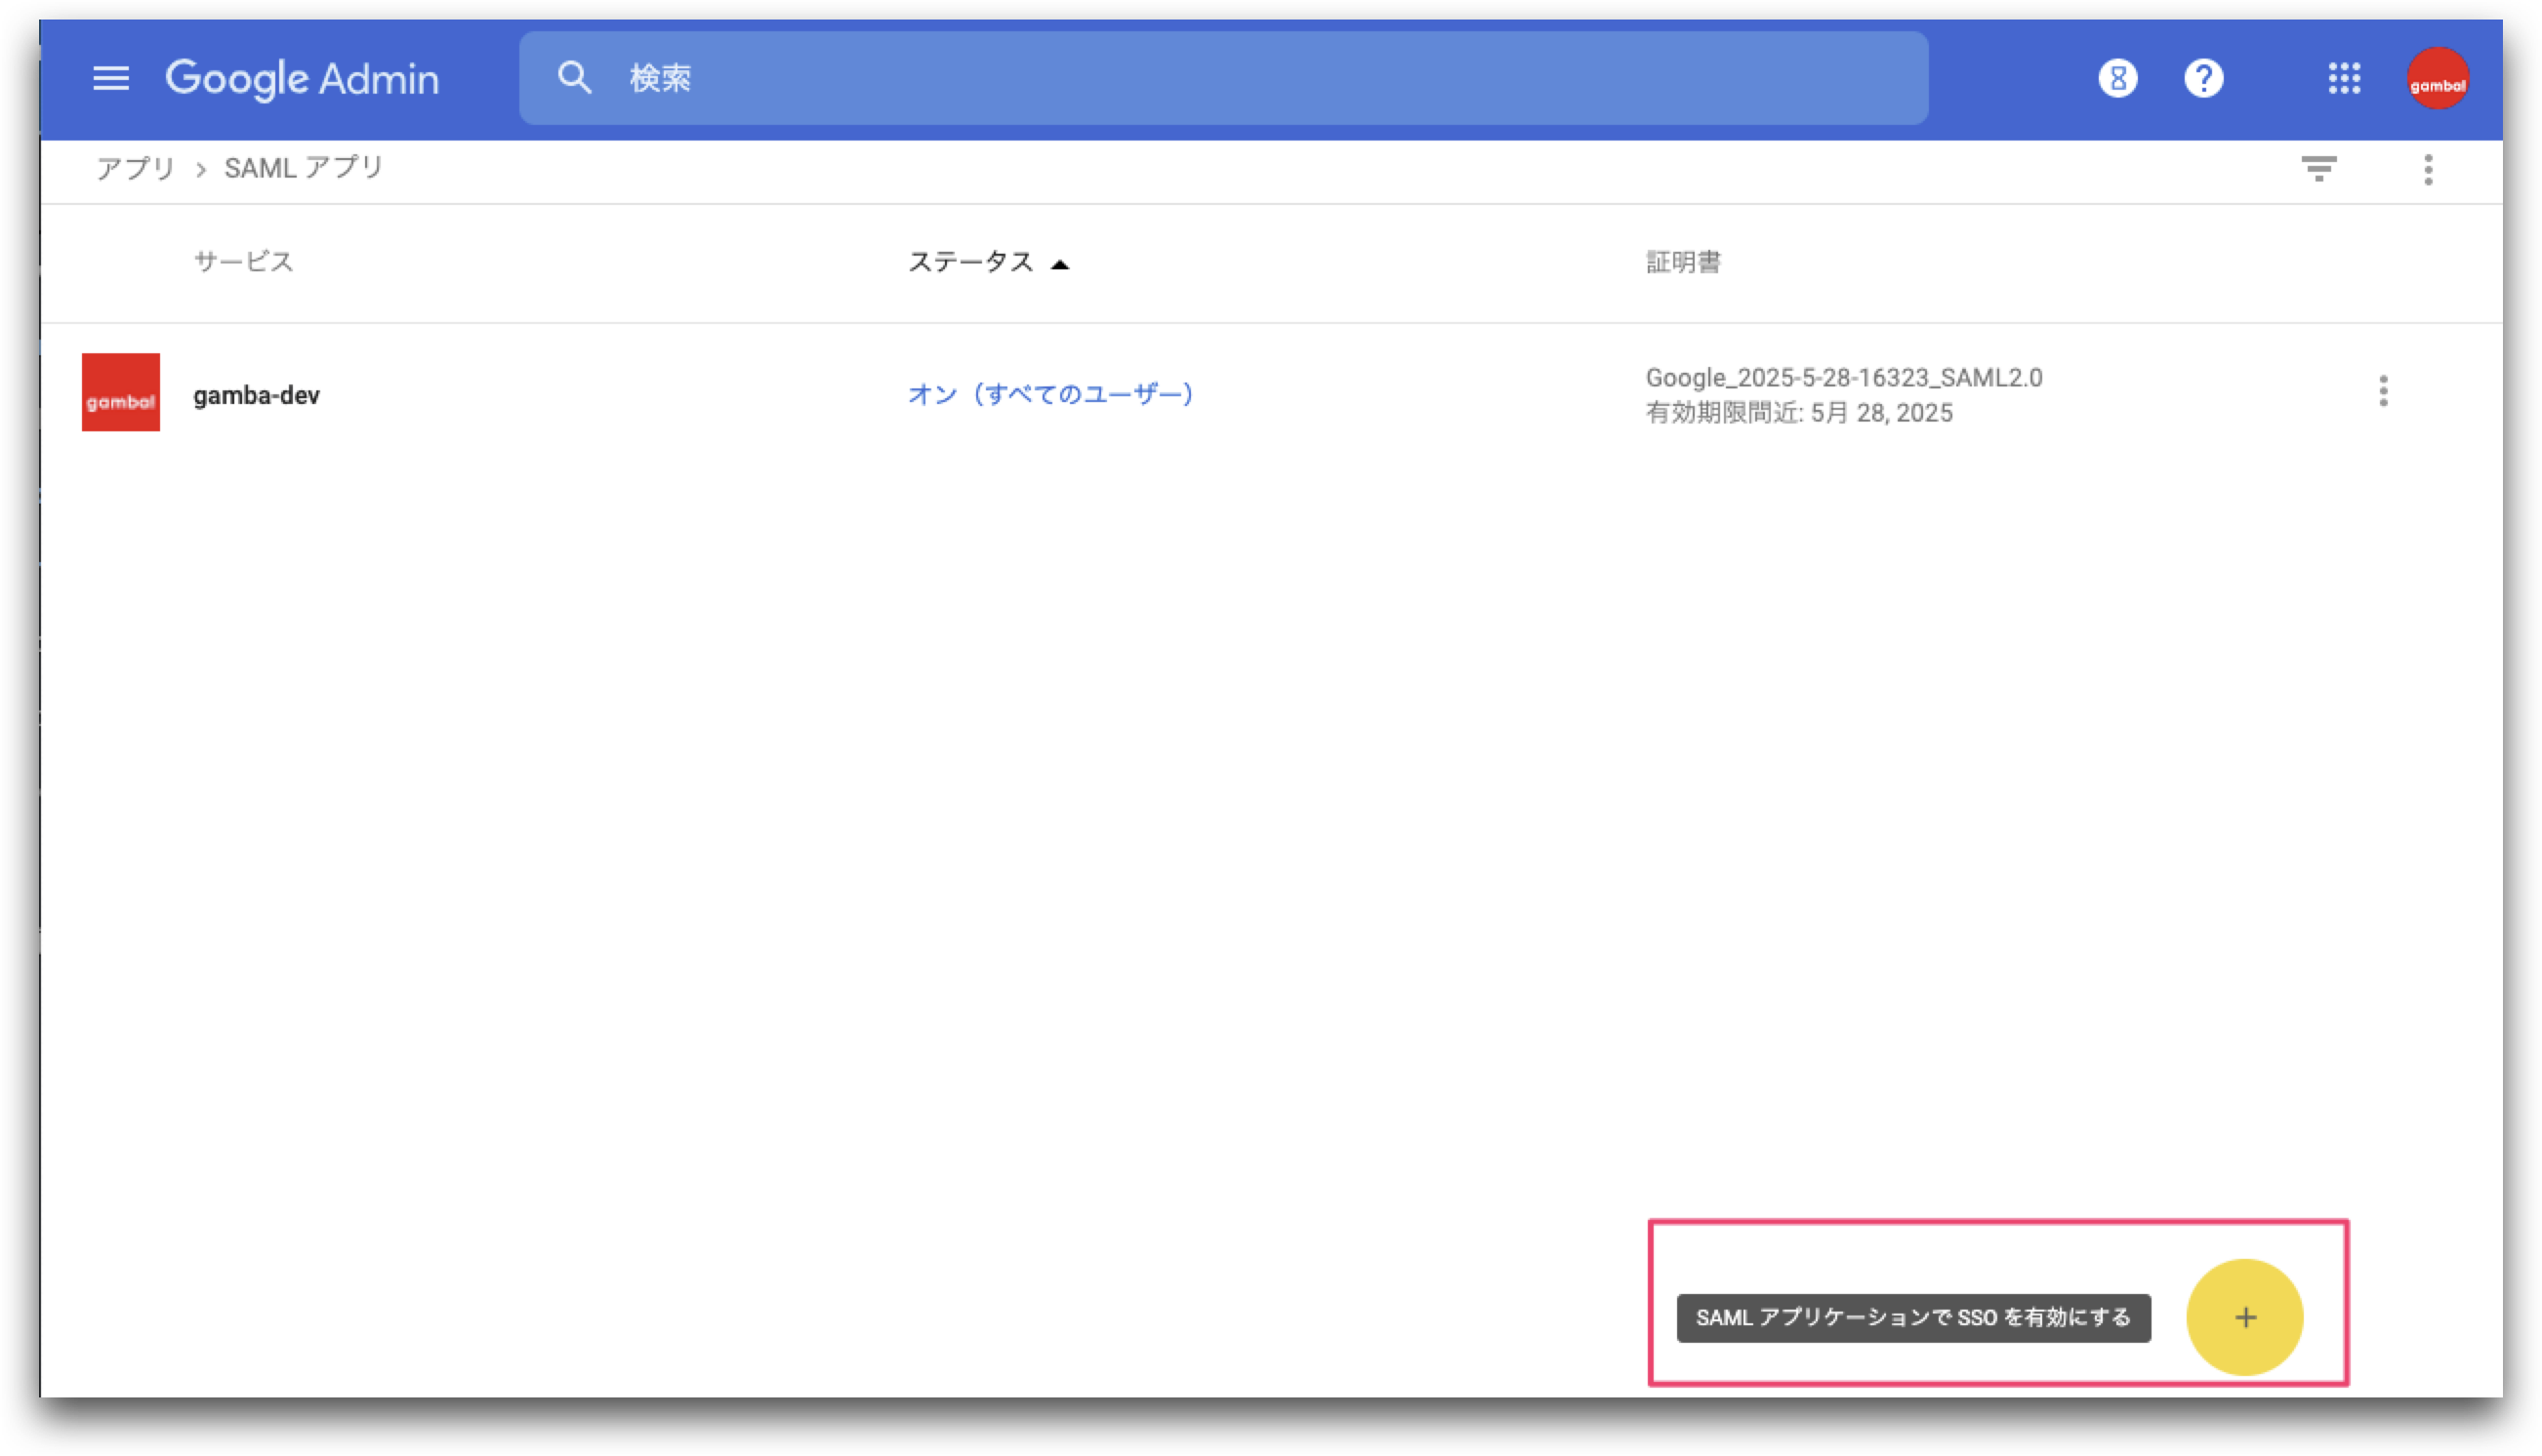Image resolution: width=2542 pixels, height=1456 pixels.
Task: Click the yellow plus add button
Action: point(2244,1317)
